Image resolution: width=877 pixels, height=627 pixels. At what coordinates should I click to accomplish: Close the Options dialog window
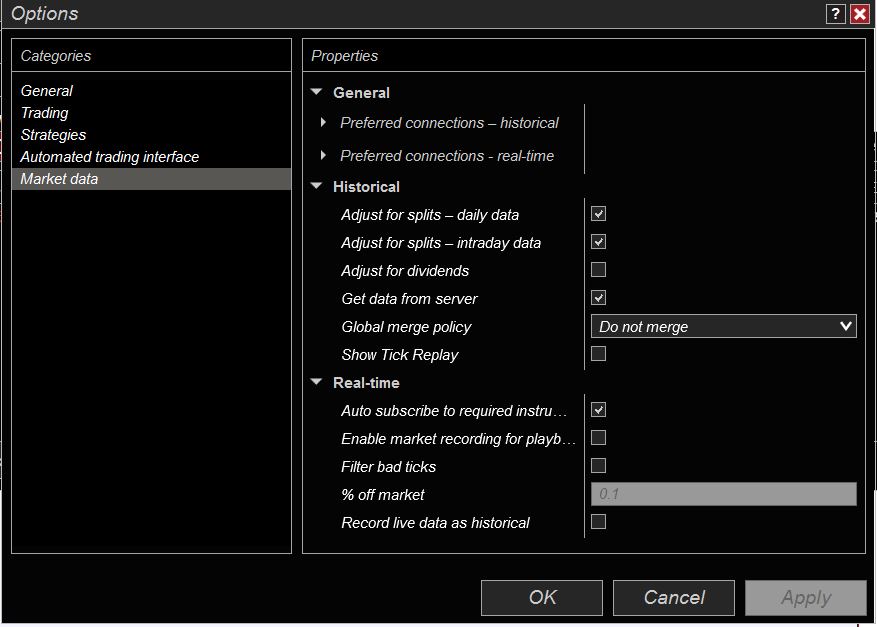pos(859,14)
